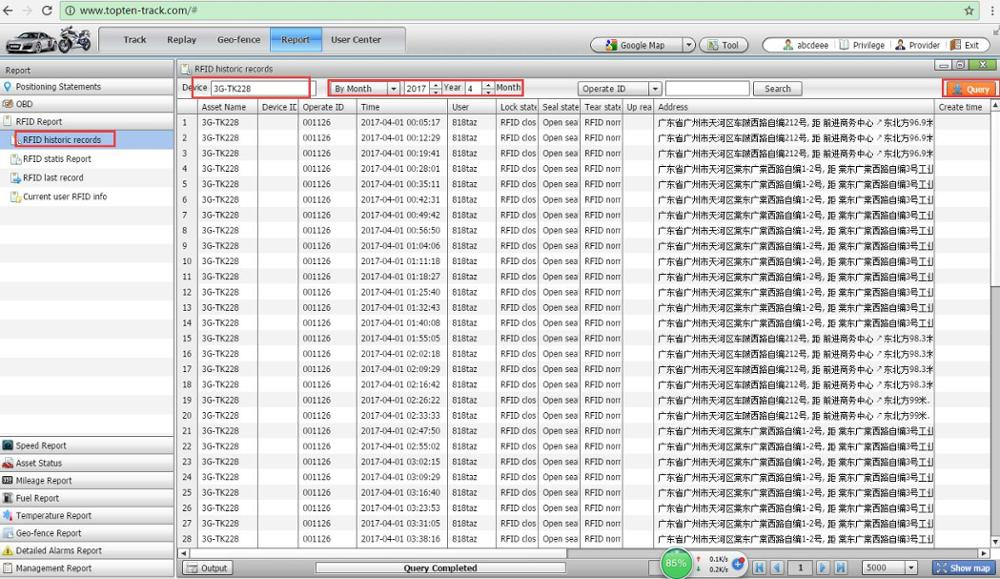
Task: Click the Device name input field
Action: (260, 89)
